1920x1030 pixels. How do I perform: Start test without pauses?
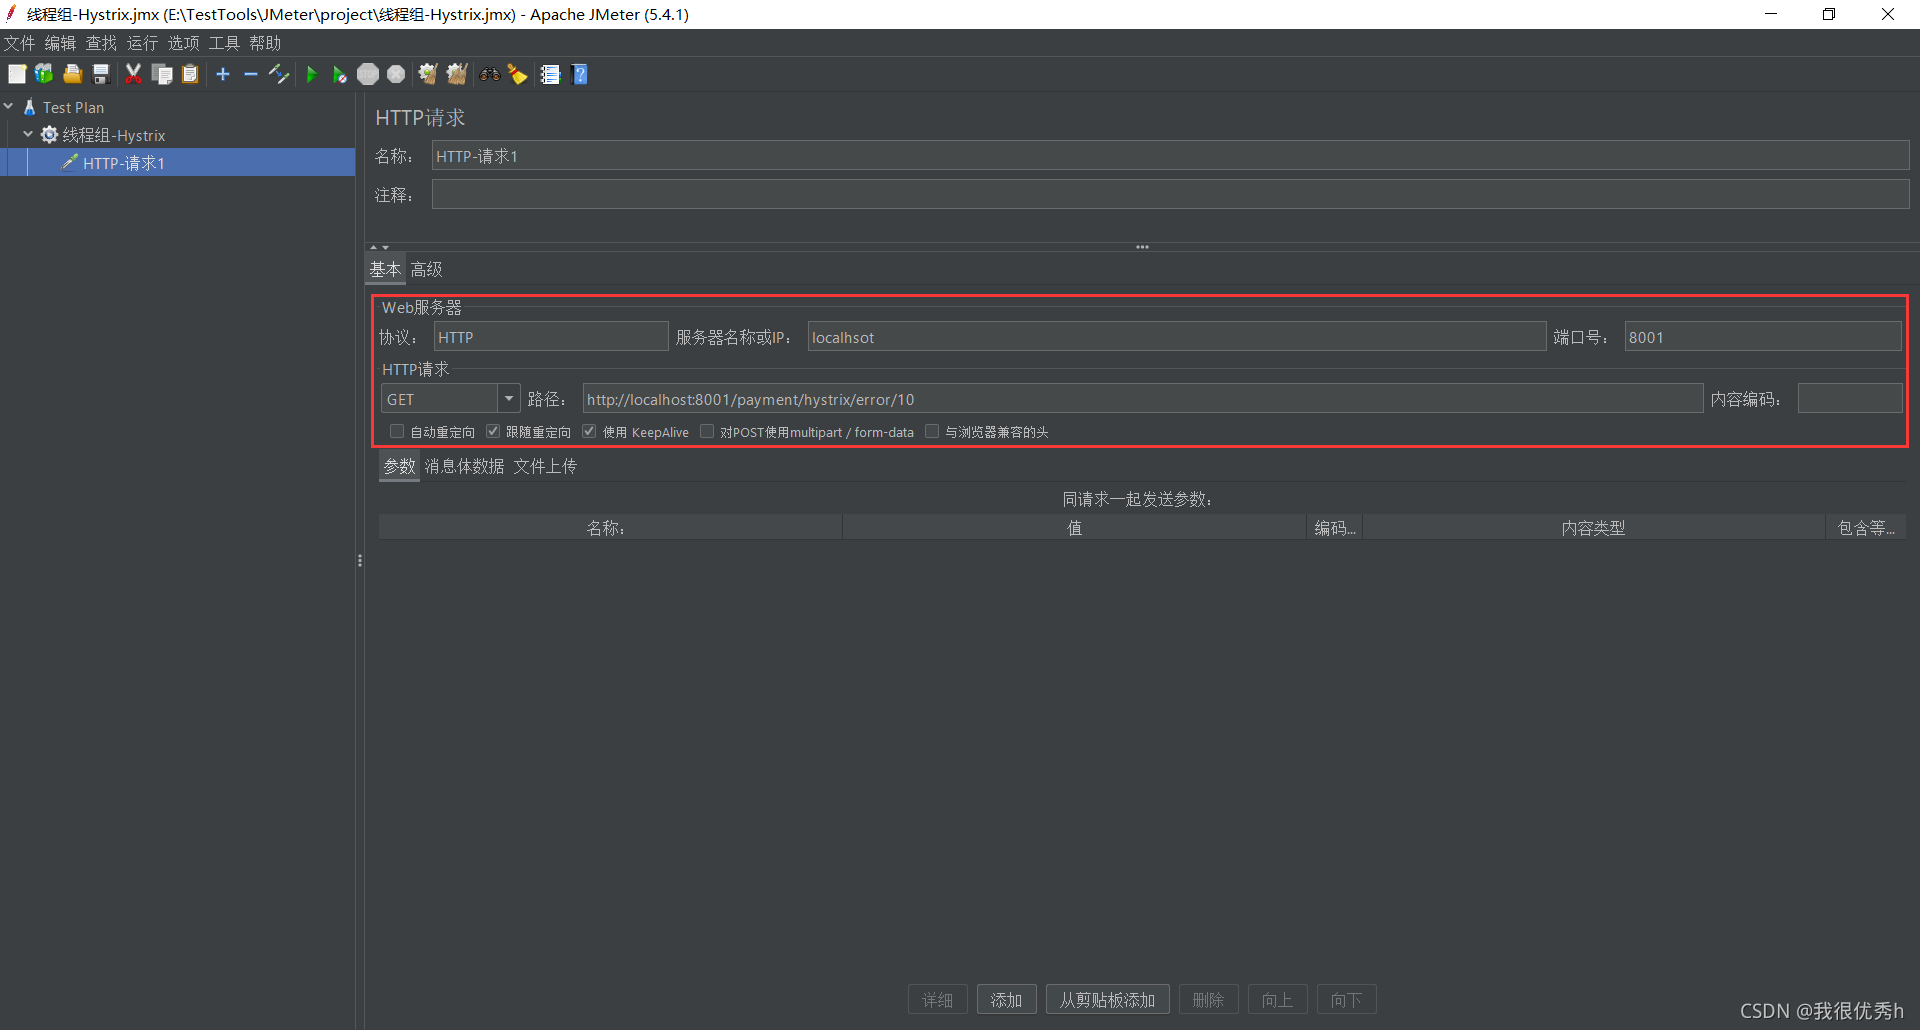(339, 74)
